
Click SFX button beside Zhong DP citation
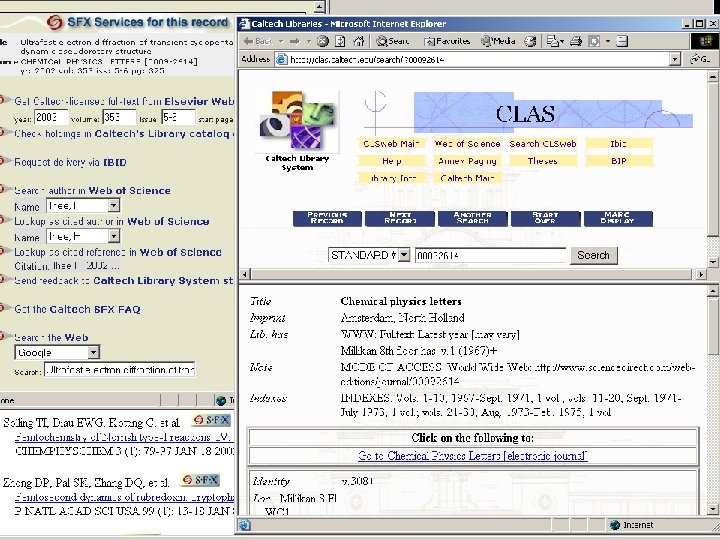pos(200,480)
